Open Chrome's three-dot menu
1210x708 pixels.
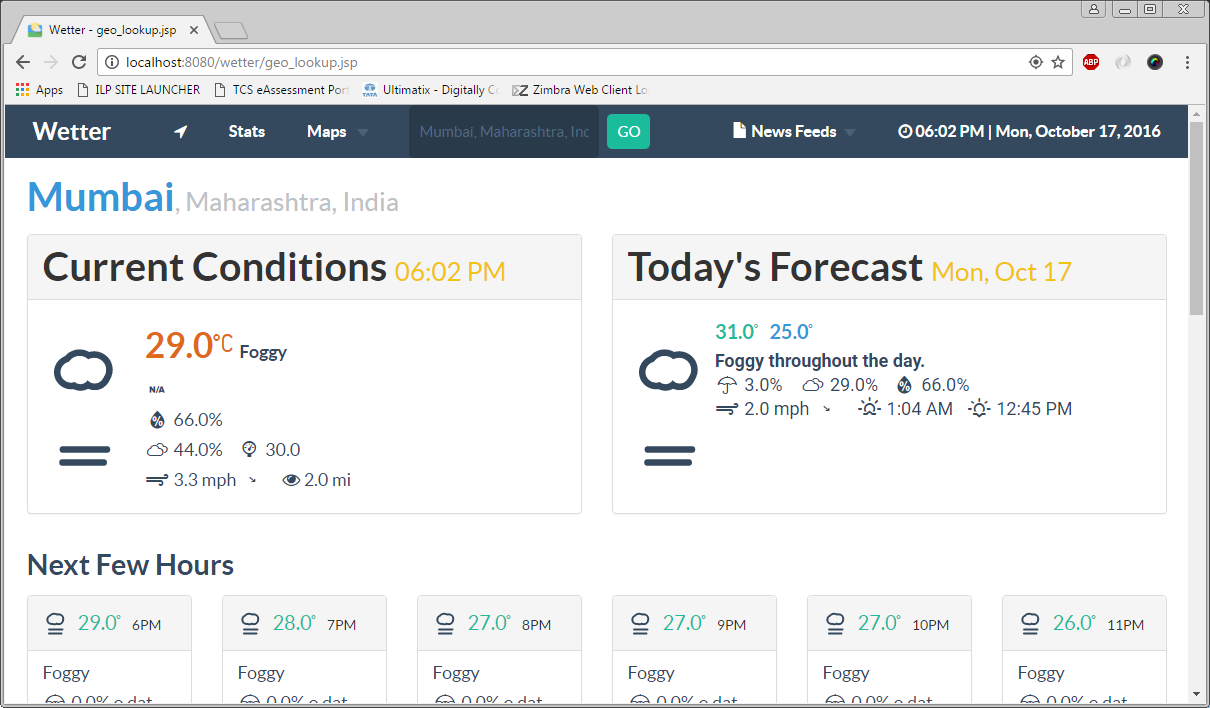1187,61
